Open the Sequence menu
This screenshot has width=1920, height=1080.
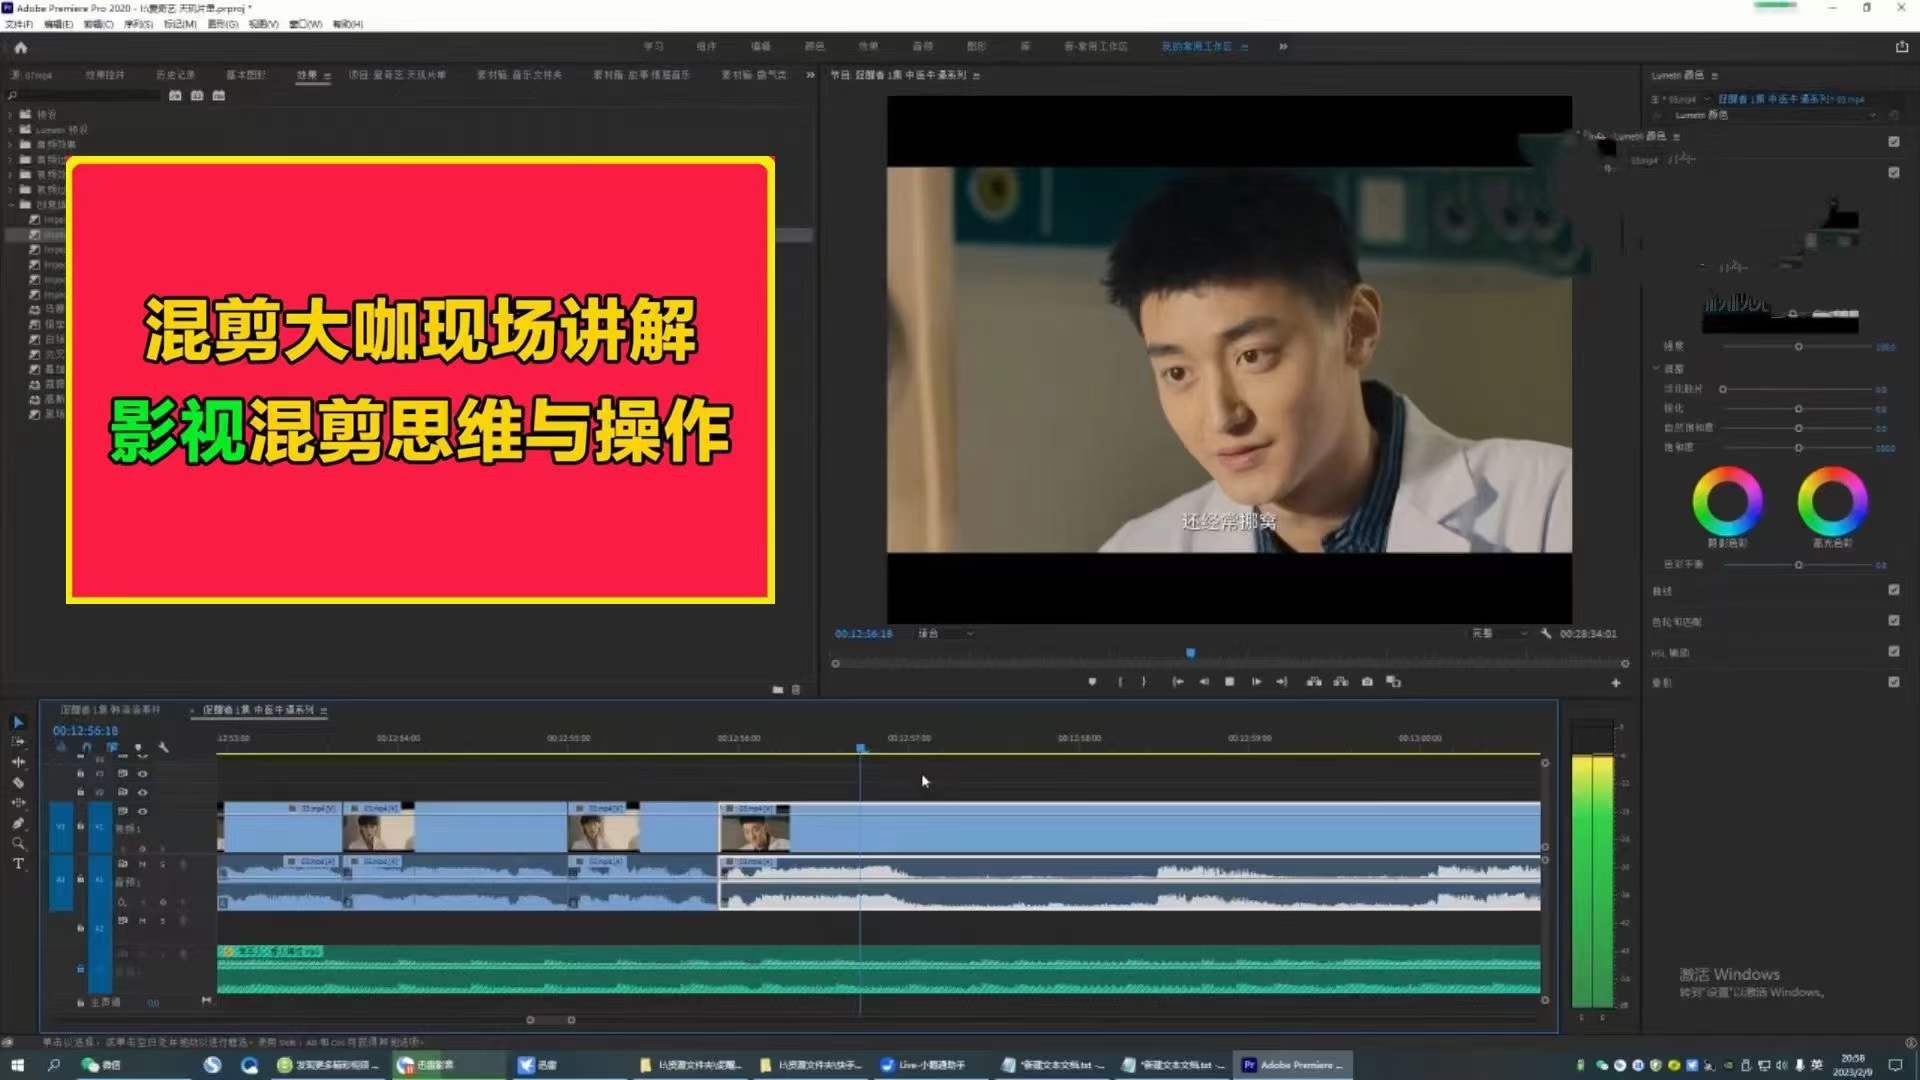tap(138, 24)
